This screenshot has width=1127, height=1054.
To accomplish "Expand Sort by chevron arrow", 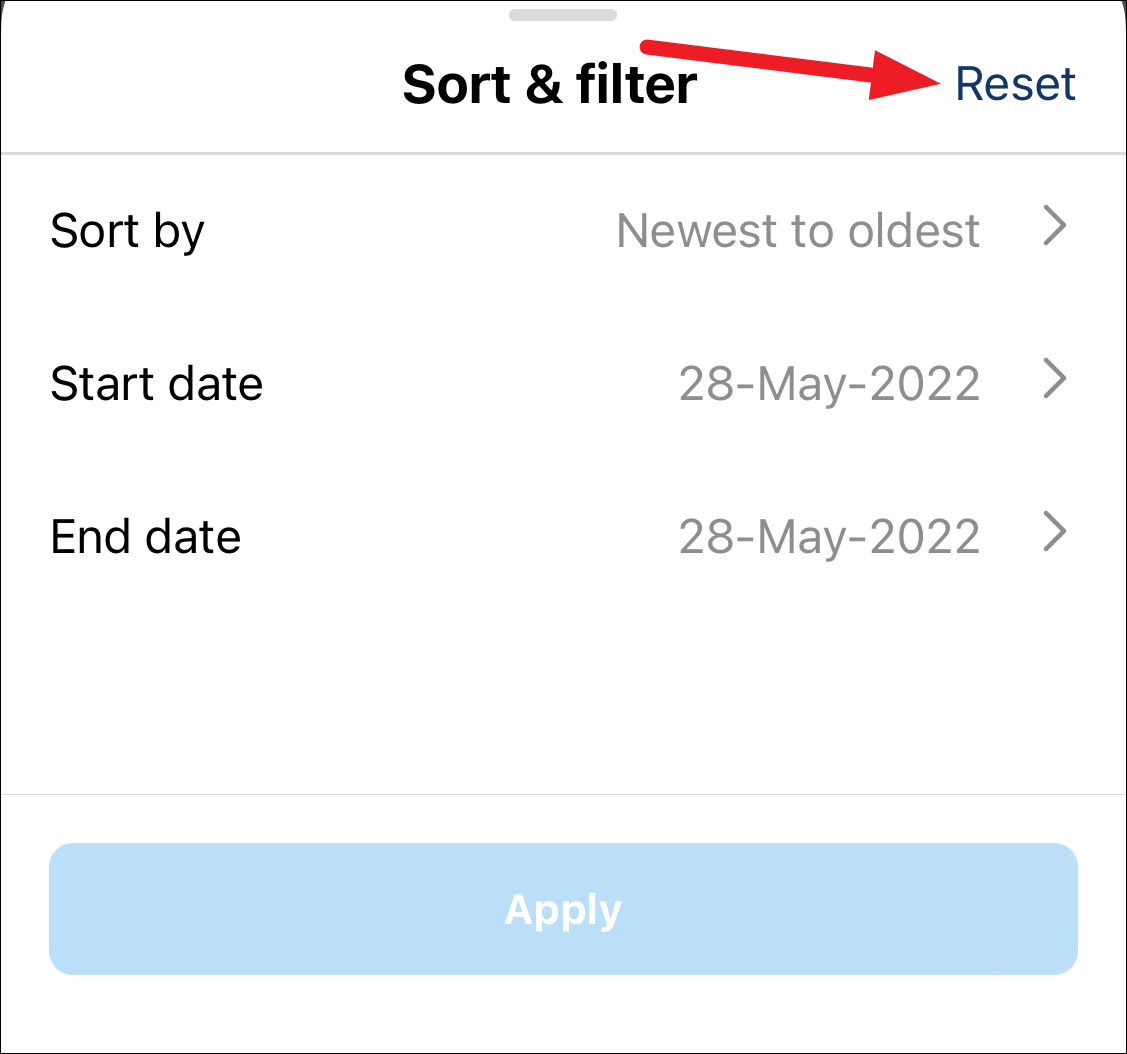I will [1055, 227].
